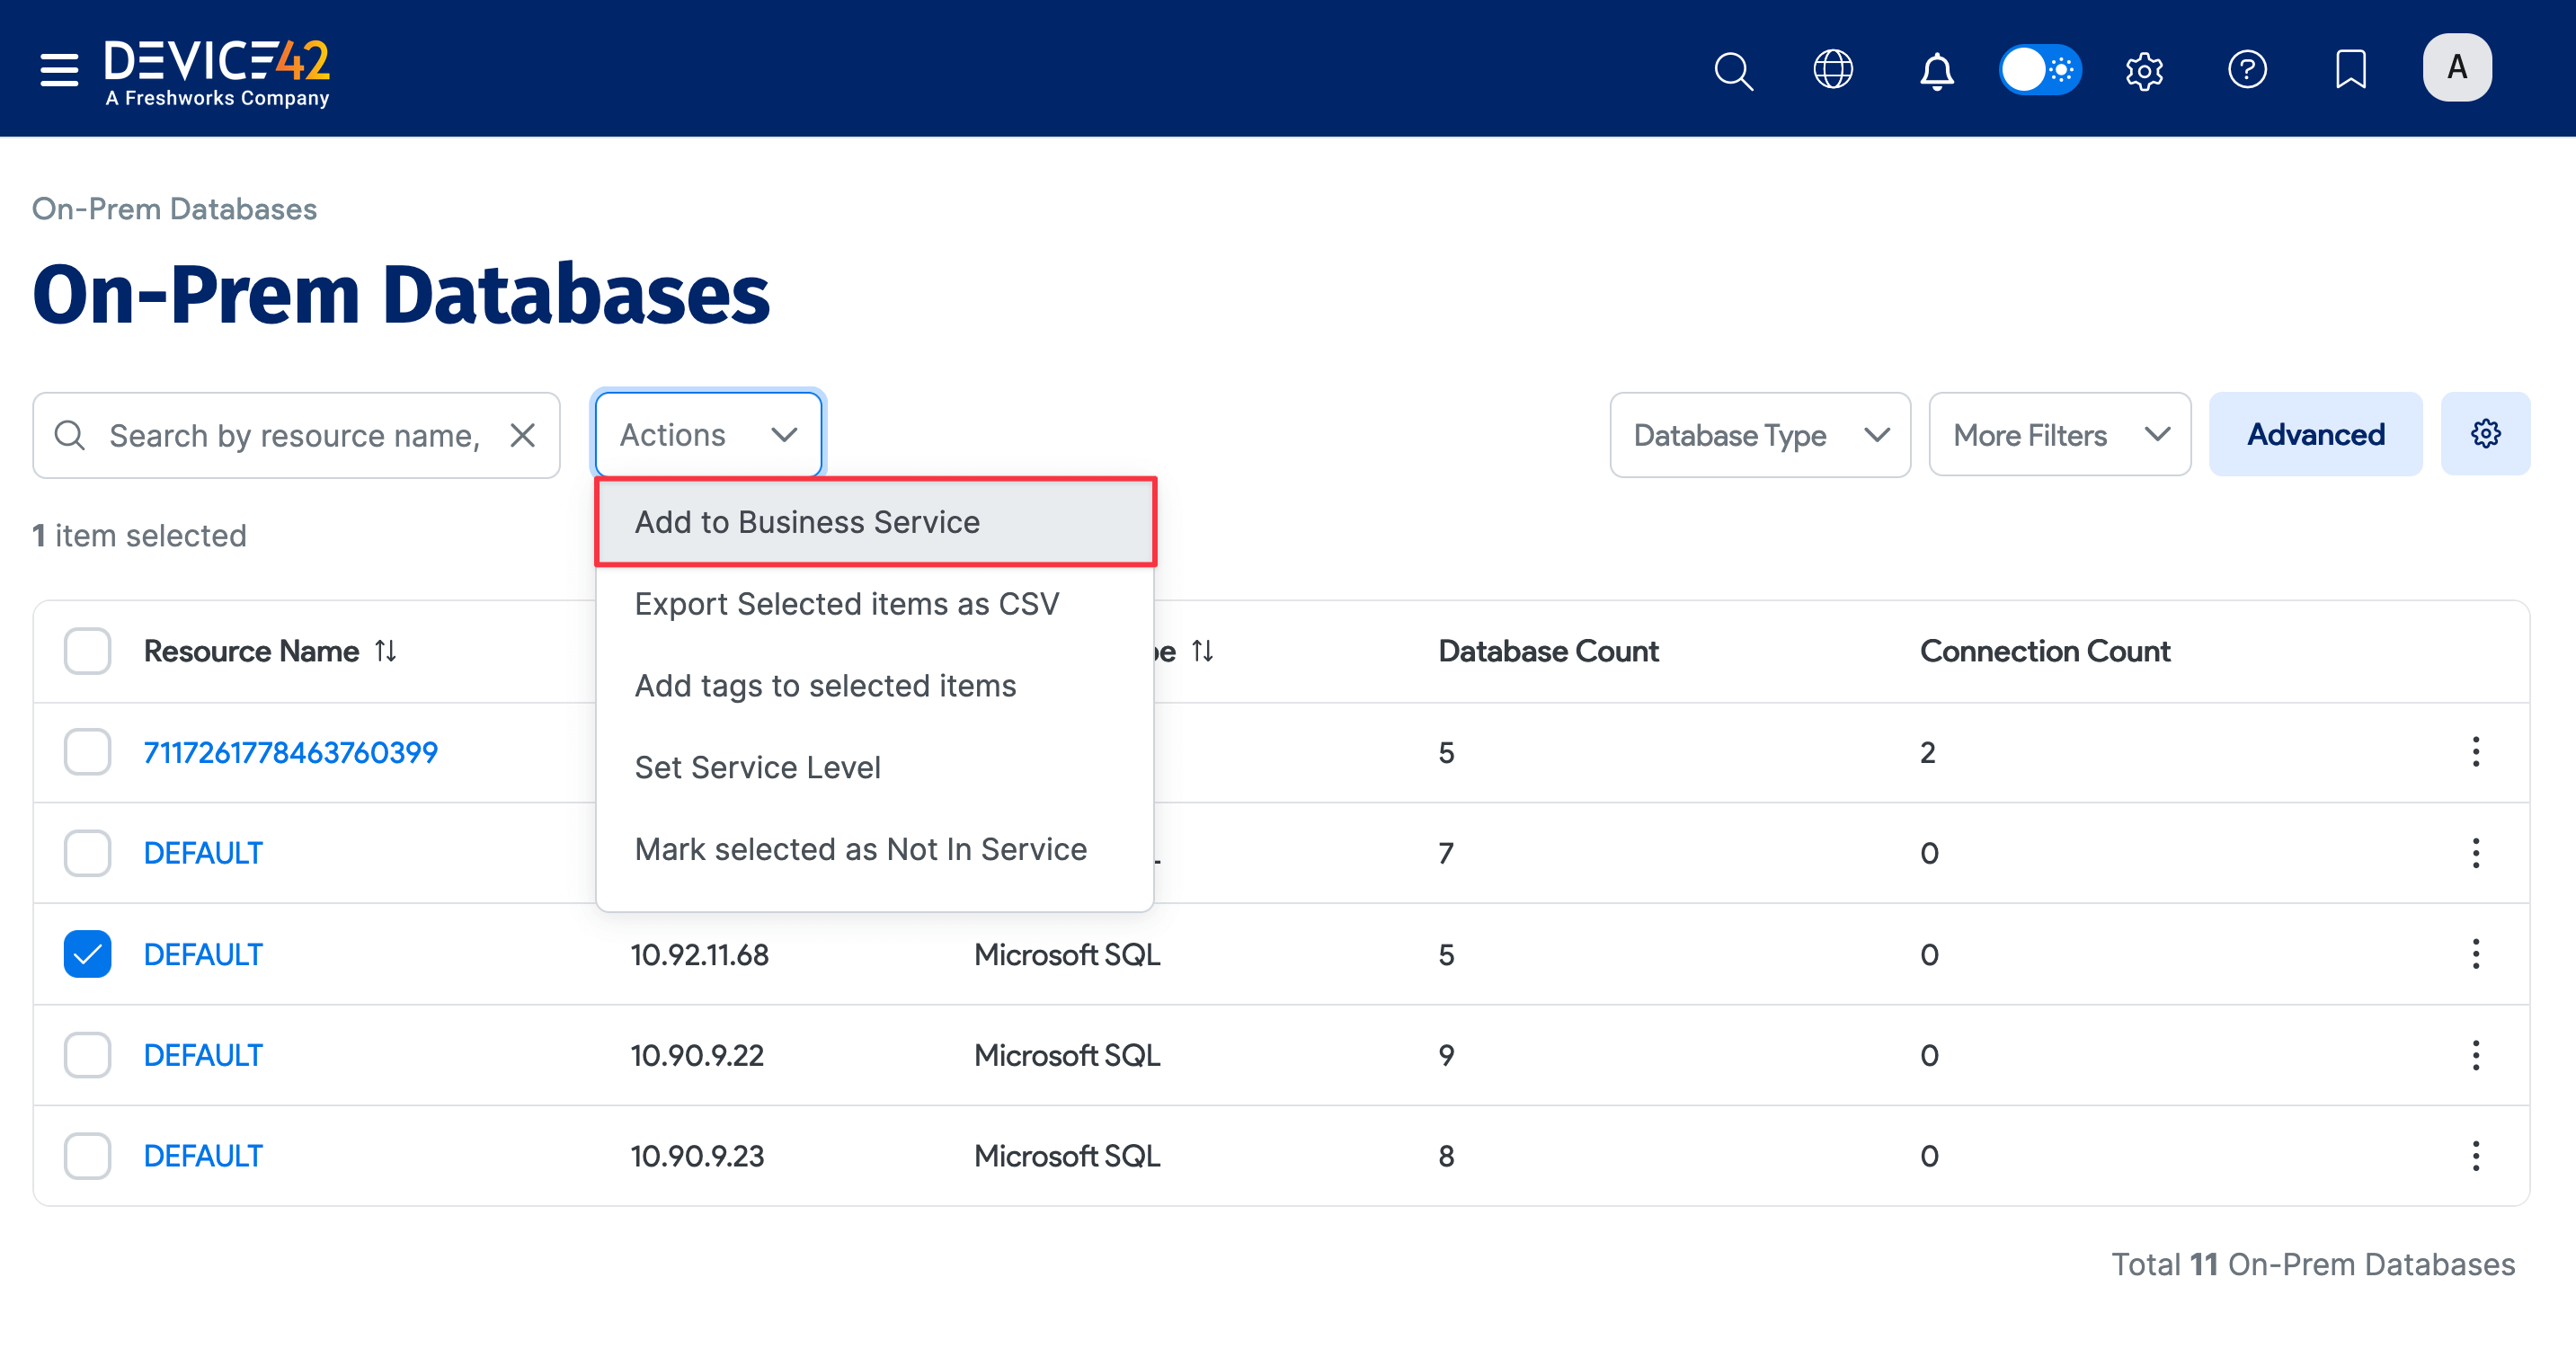Select checkbox for 10.90.9.23 row
The height and width of the screenshot is (1366, 2576).
pyautogui.click(x=88, y=1156)
